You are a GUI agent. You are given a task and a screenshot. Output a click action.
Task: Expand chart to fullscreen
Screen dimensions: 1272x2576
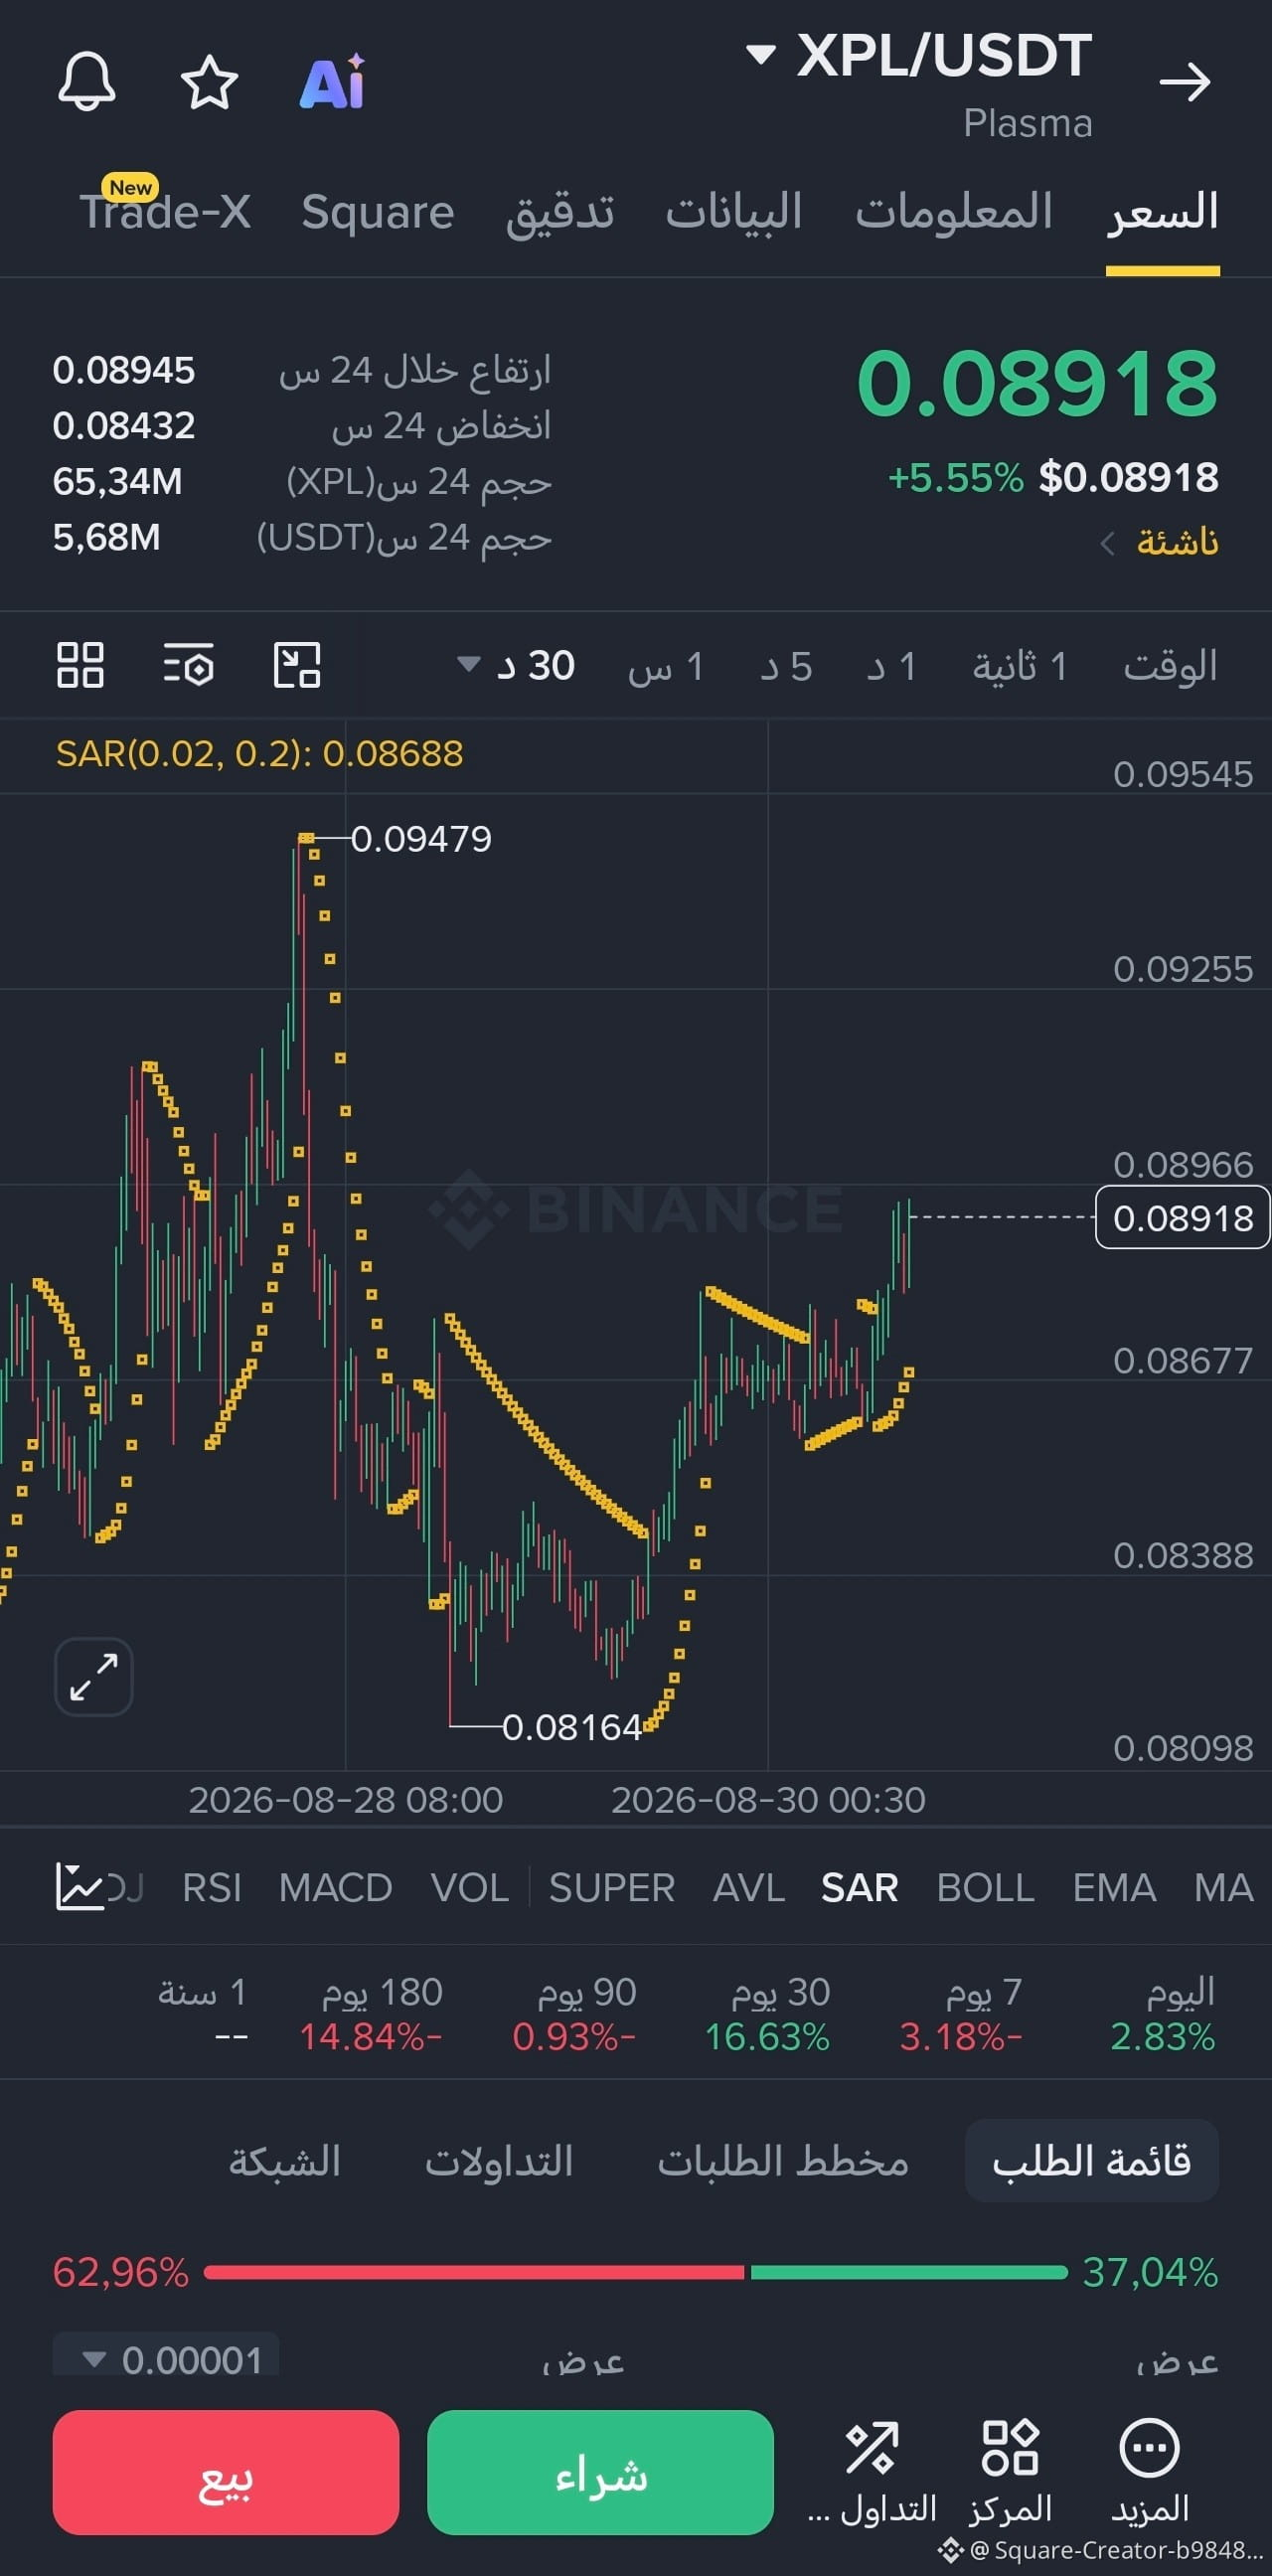pyautogui.click(x=94, y=1677)
